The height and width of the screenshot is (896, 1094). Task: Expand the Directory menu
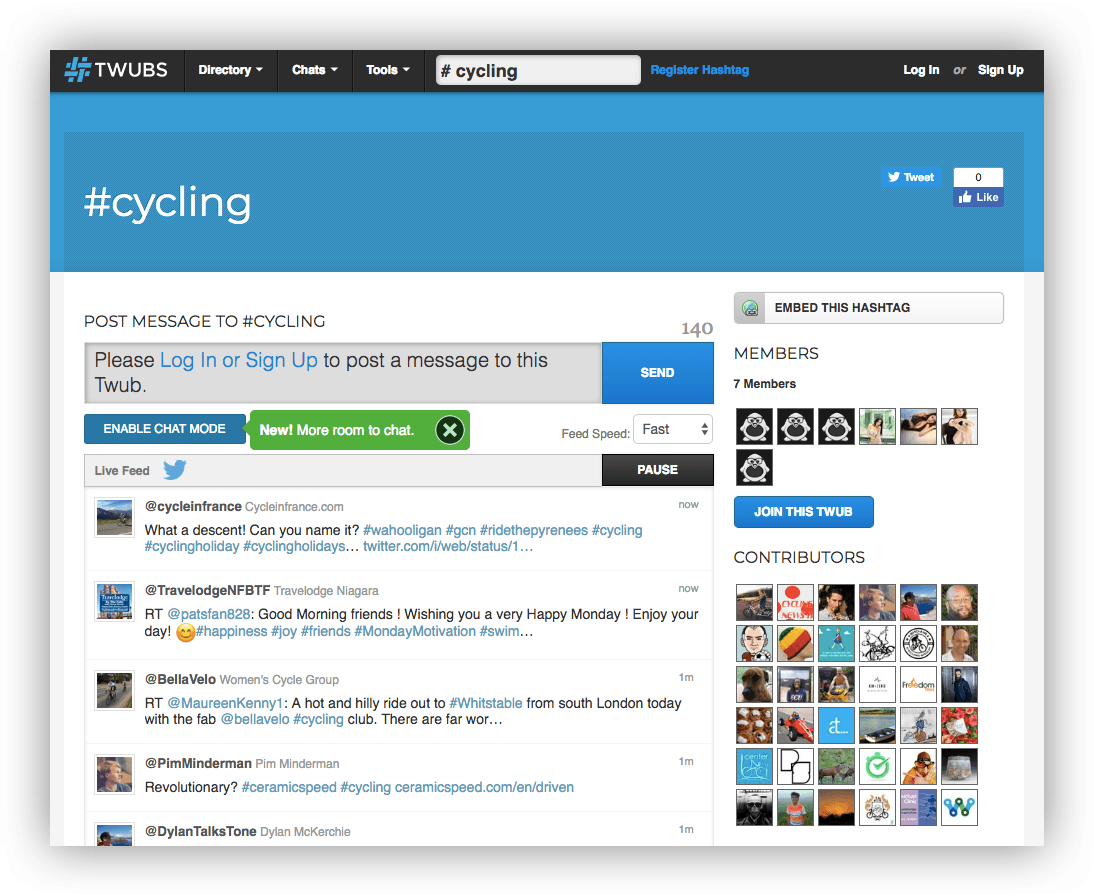[230, 70]
